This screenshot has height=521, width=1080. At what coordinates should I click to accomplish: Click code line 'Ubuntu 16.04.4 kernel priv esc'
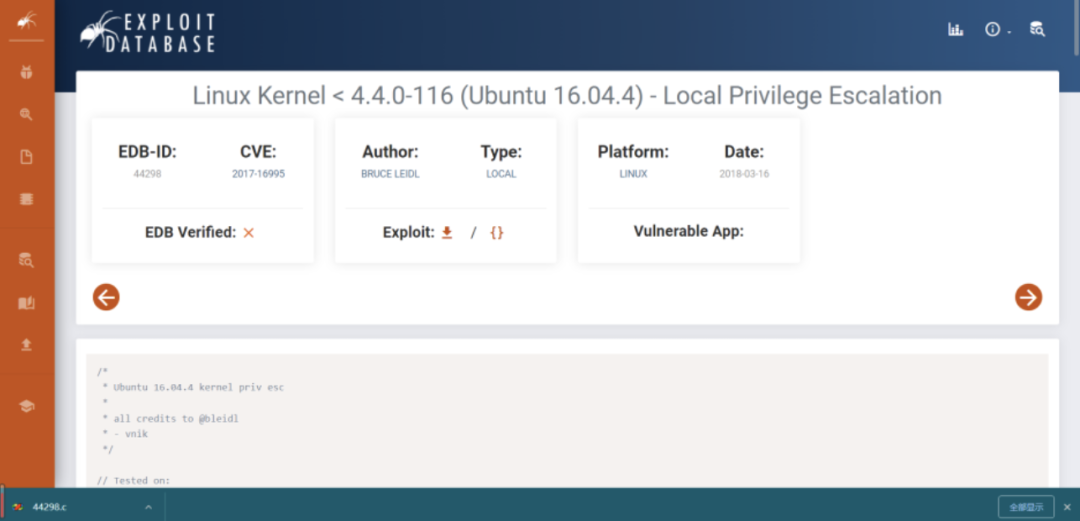click(x=198, y=387)
